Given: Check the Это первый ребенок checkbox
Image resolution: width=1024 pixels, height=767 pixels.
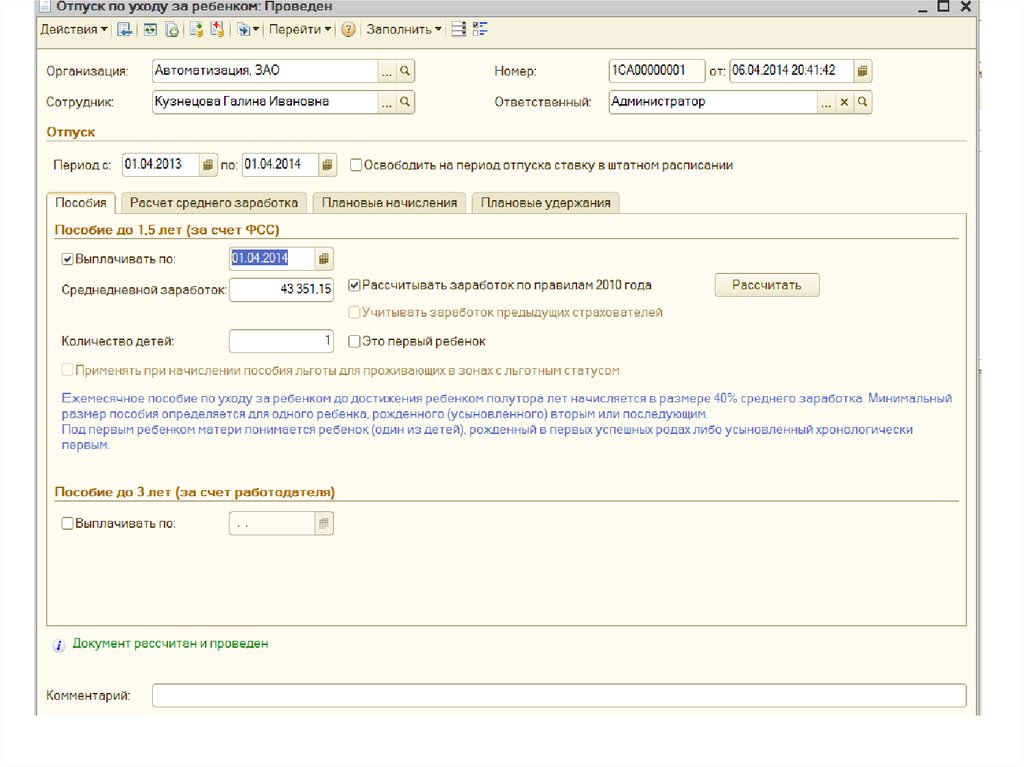Looking at the screenshot, I should (355, 341).
